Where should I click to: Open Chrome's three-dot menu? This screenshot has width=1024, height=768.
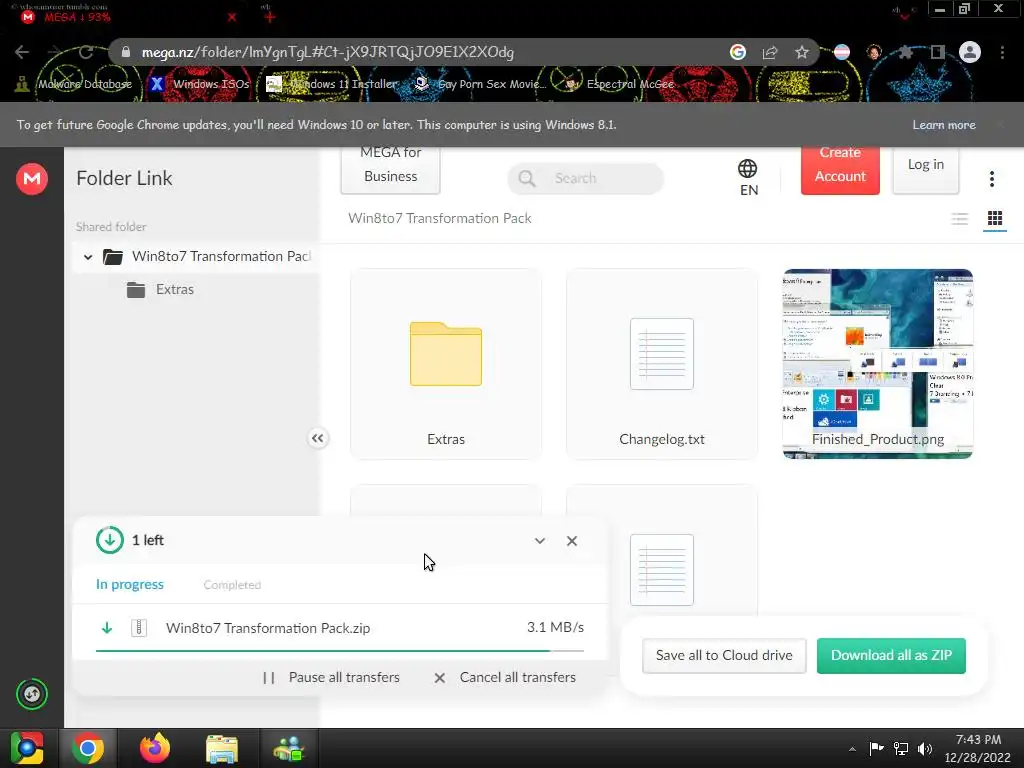pos(1002,52)
